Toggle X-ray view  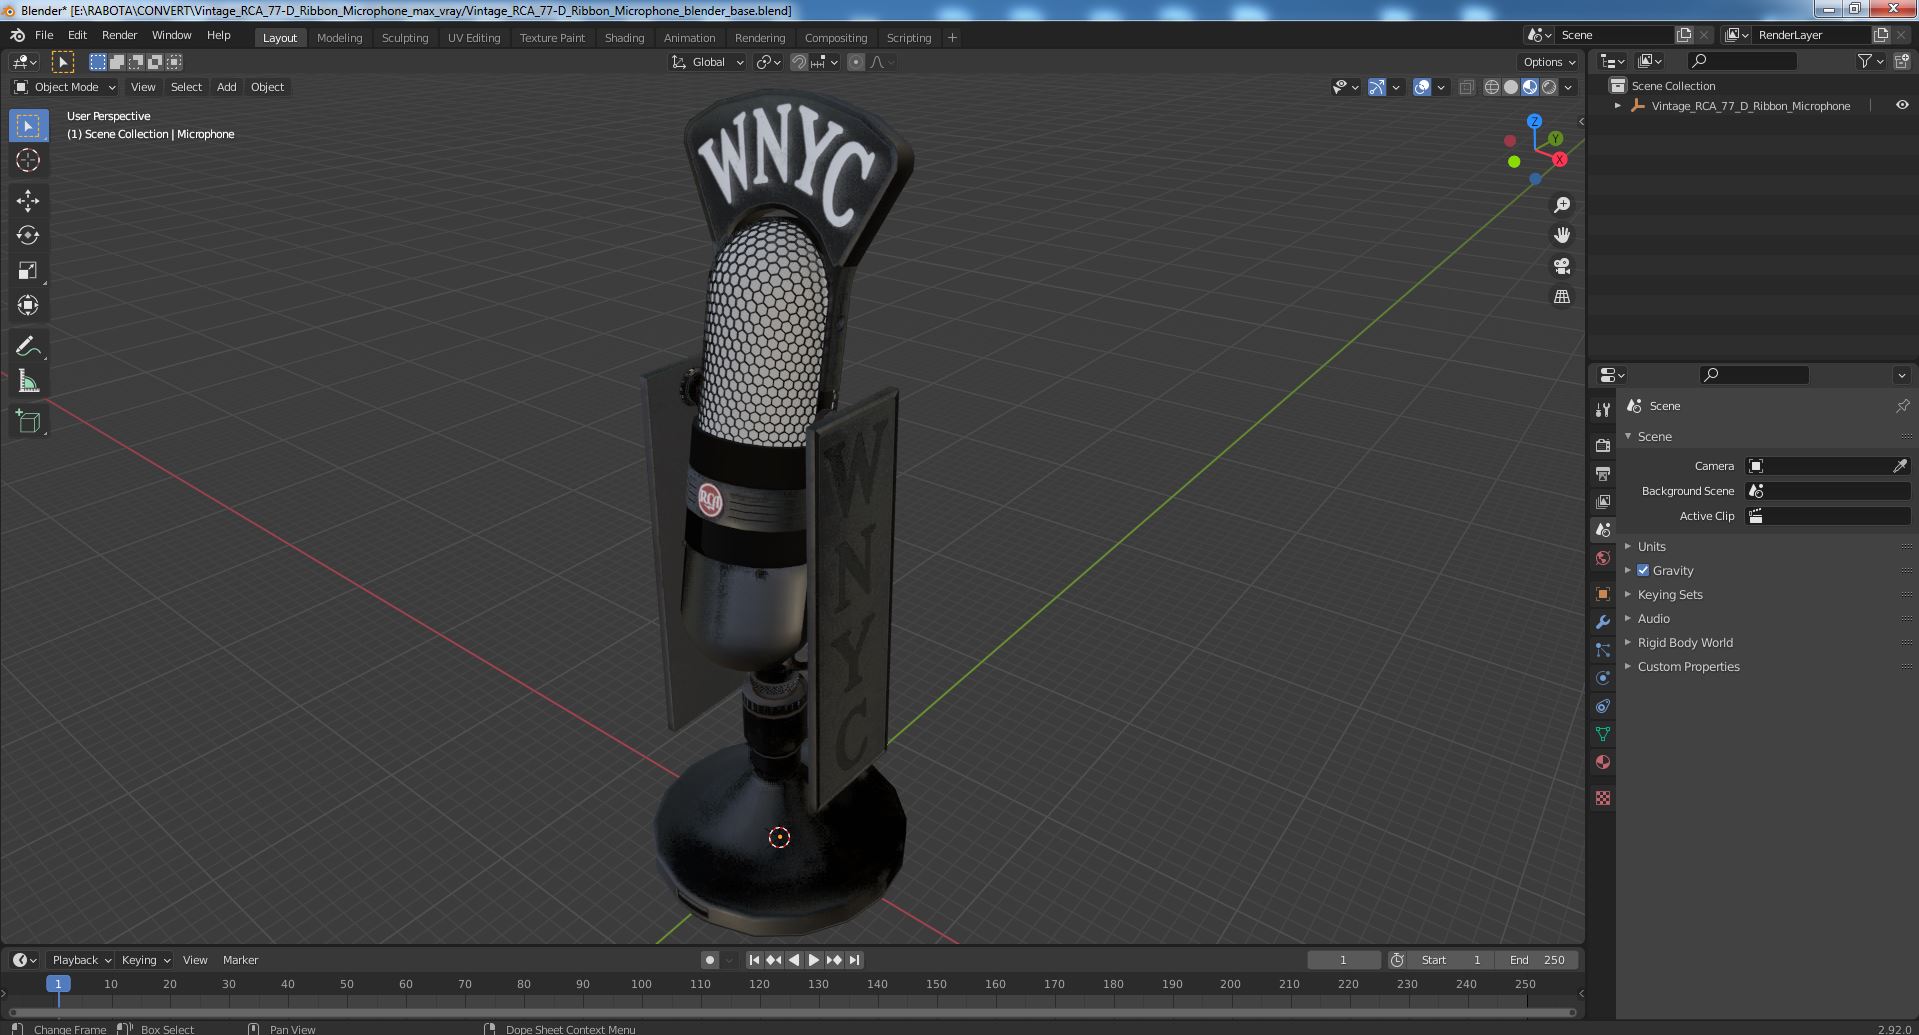(1466, 87)
